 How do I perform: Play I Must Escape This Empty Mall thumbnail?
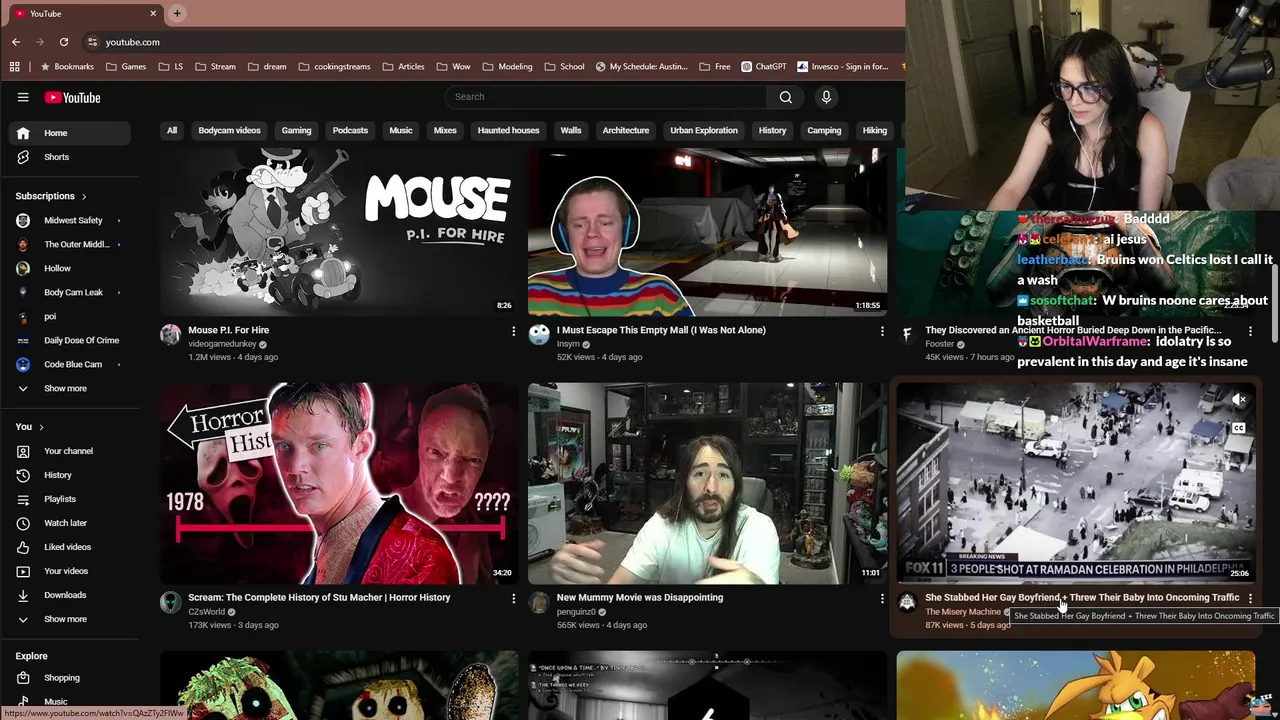[x=707, y=231]
